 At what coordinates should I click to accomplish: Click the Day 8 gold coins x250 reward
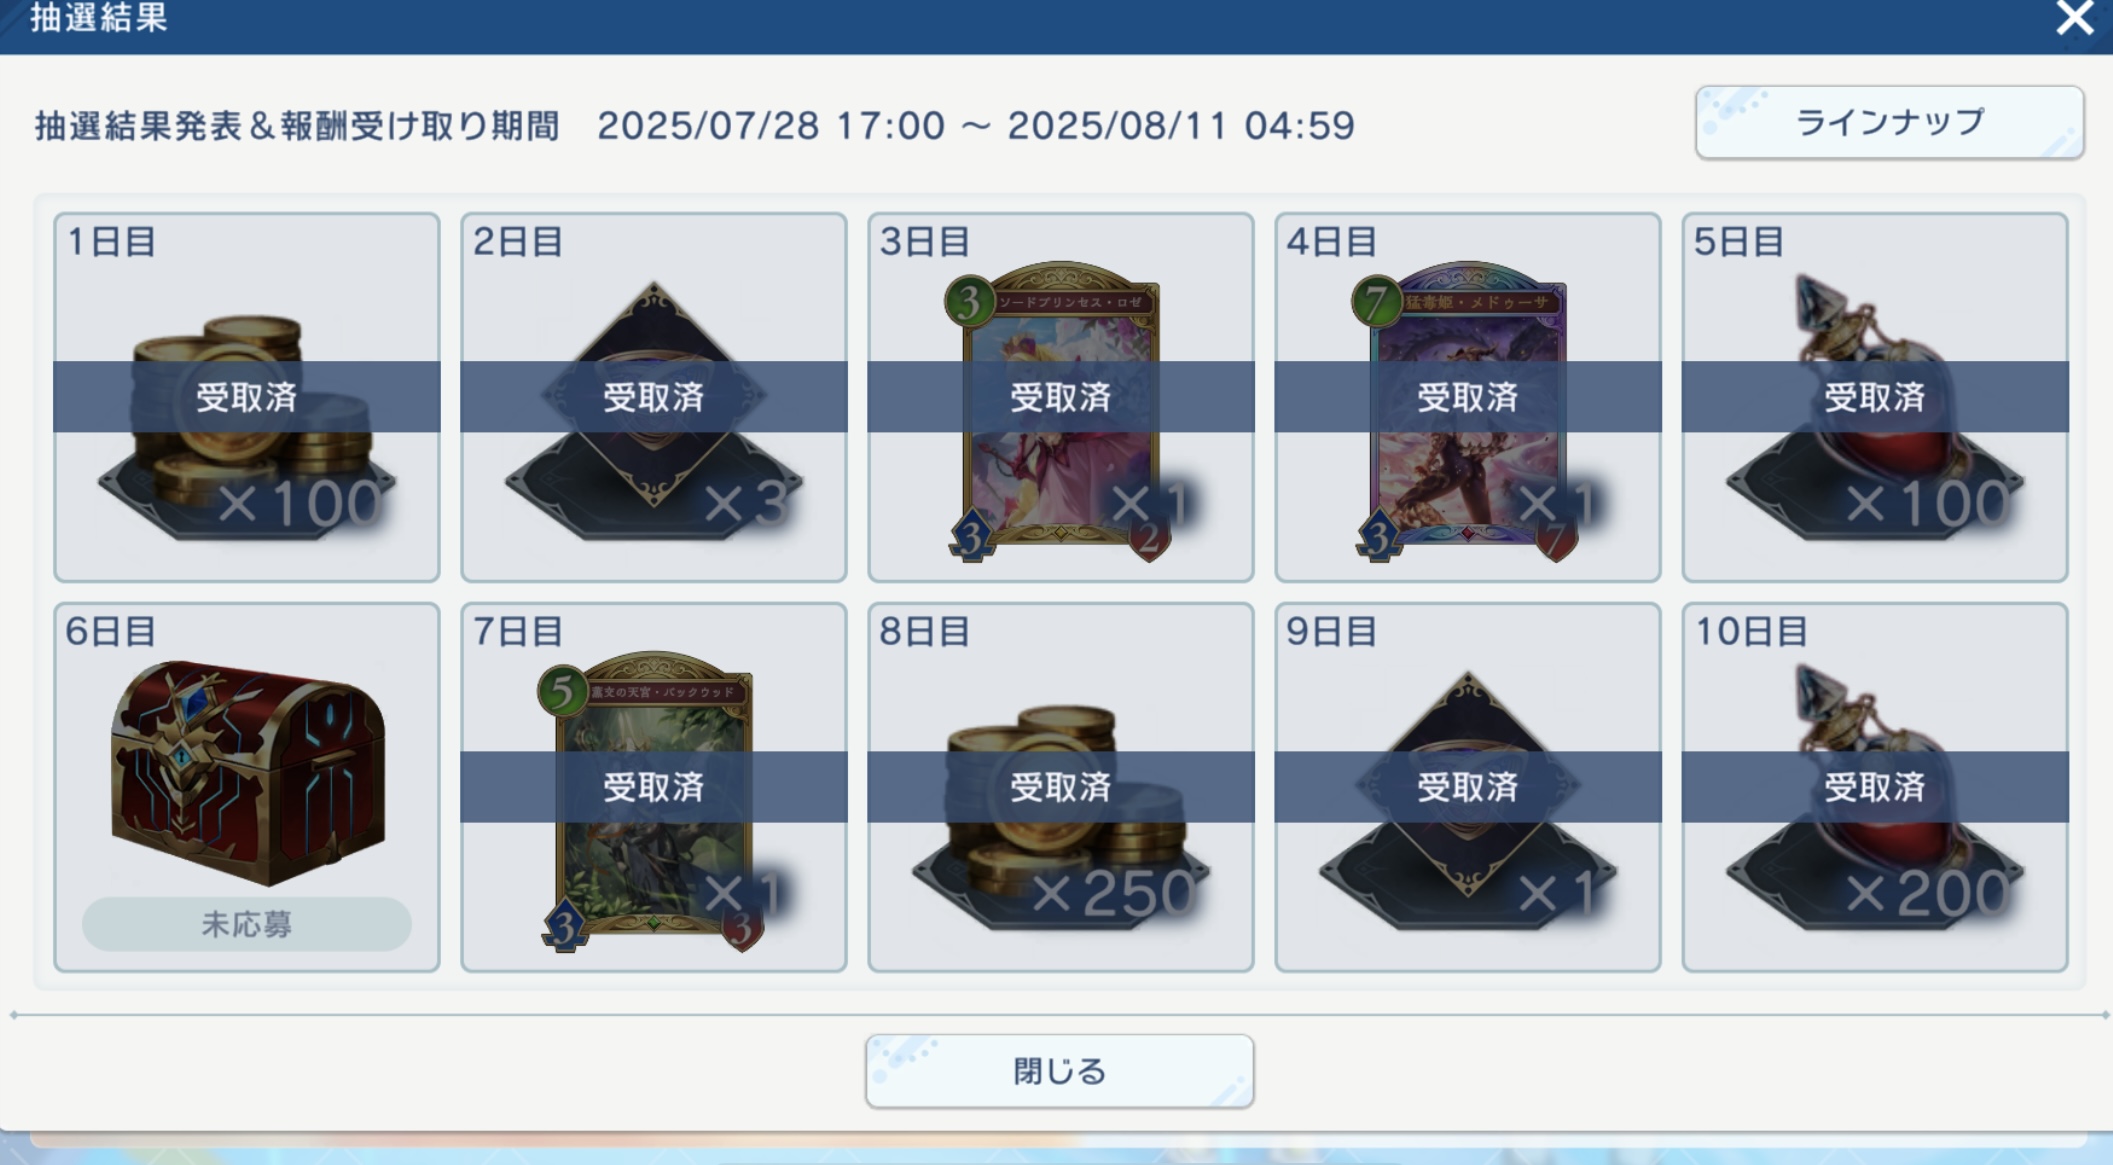pyautogui.click(x=1060, y=817)
